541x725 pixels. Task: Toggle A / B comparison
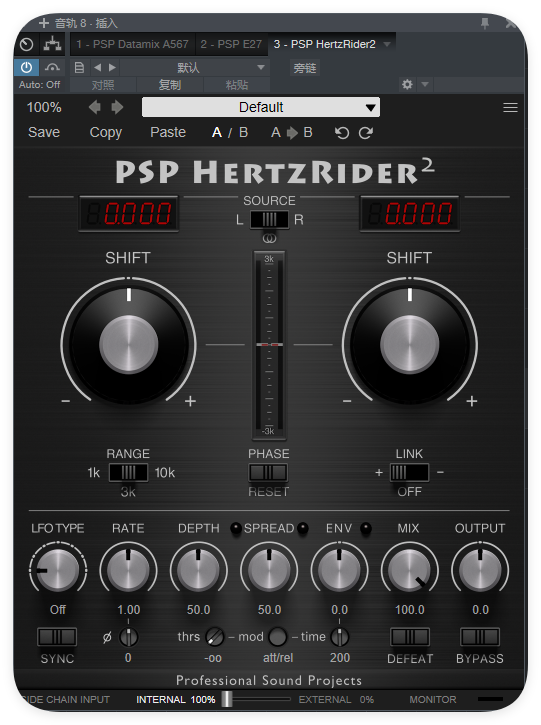coord(230,133)
